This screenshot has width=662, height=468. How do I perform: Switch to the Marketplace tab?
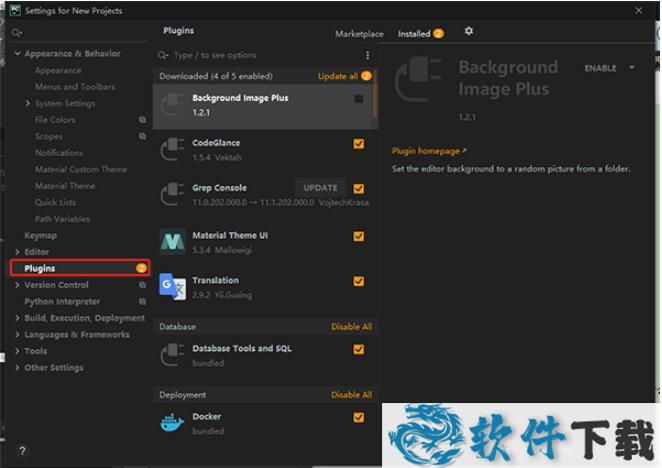[x=359, y=34]
